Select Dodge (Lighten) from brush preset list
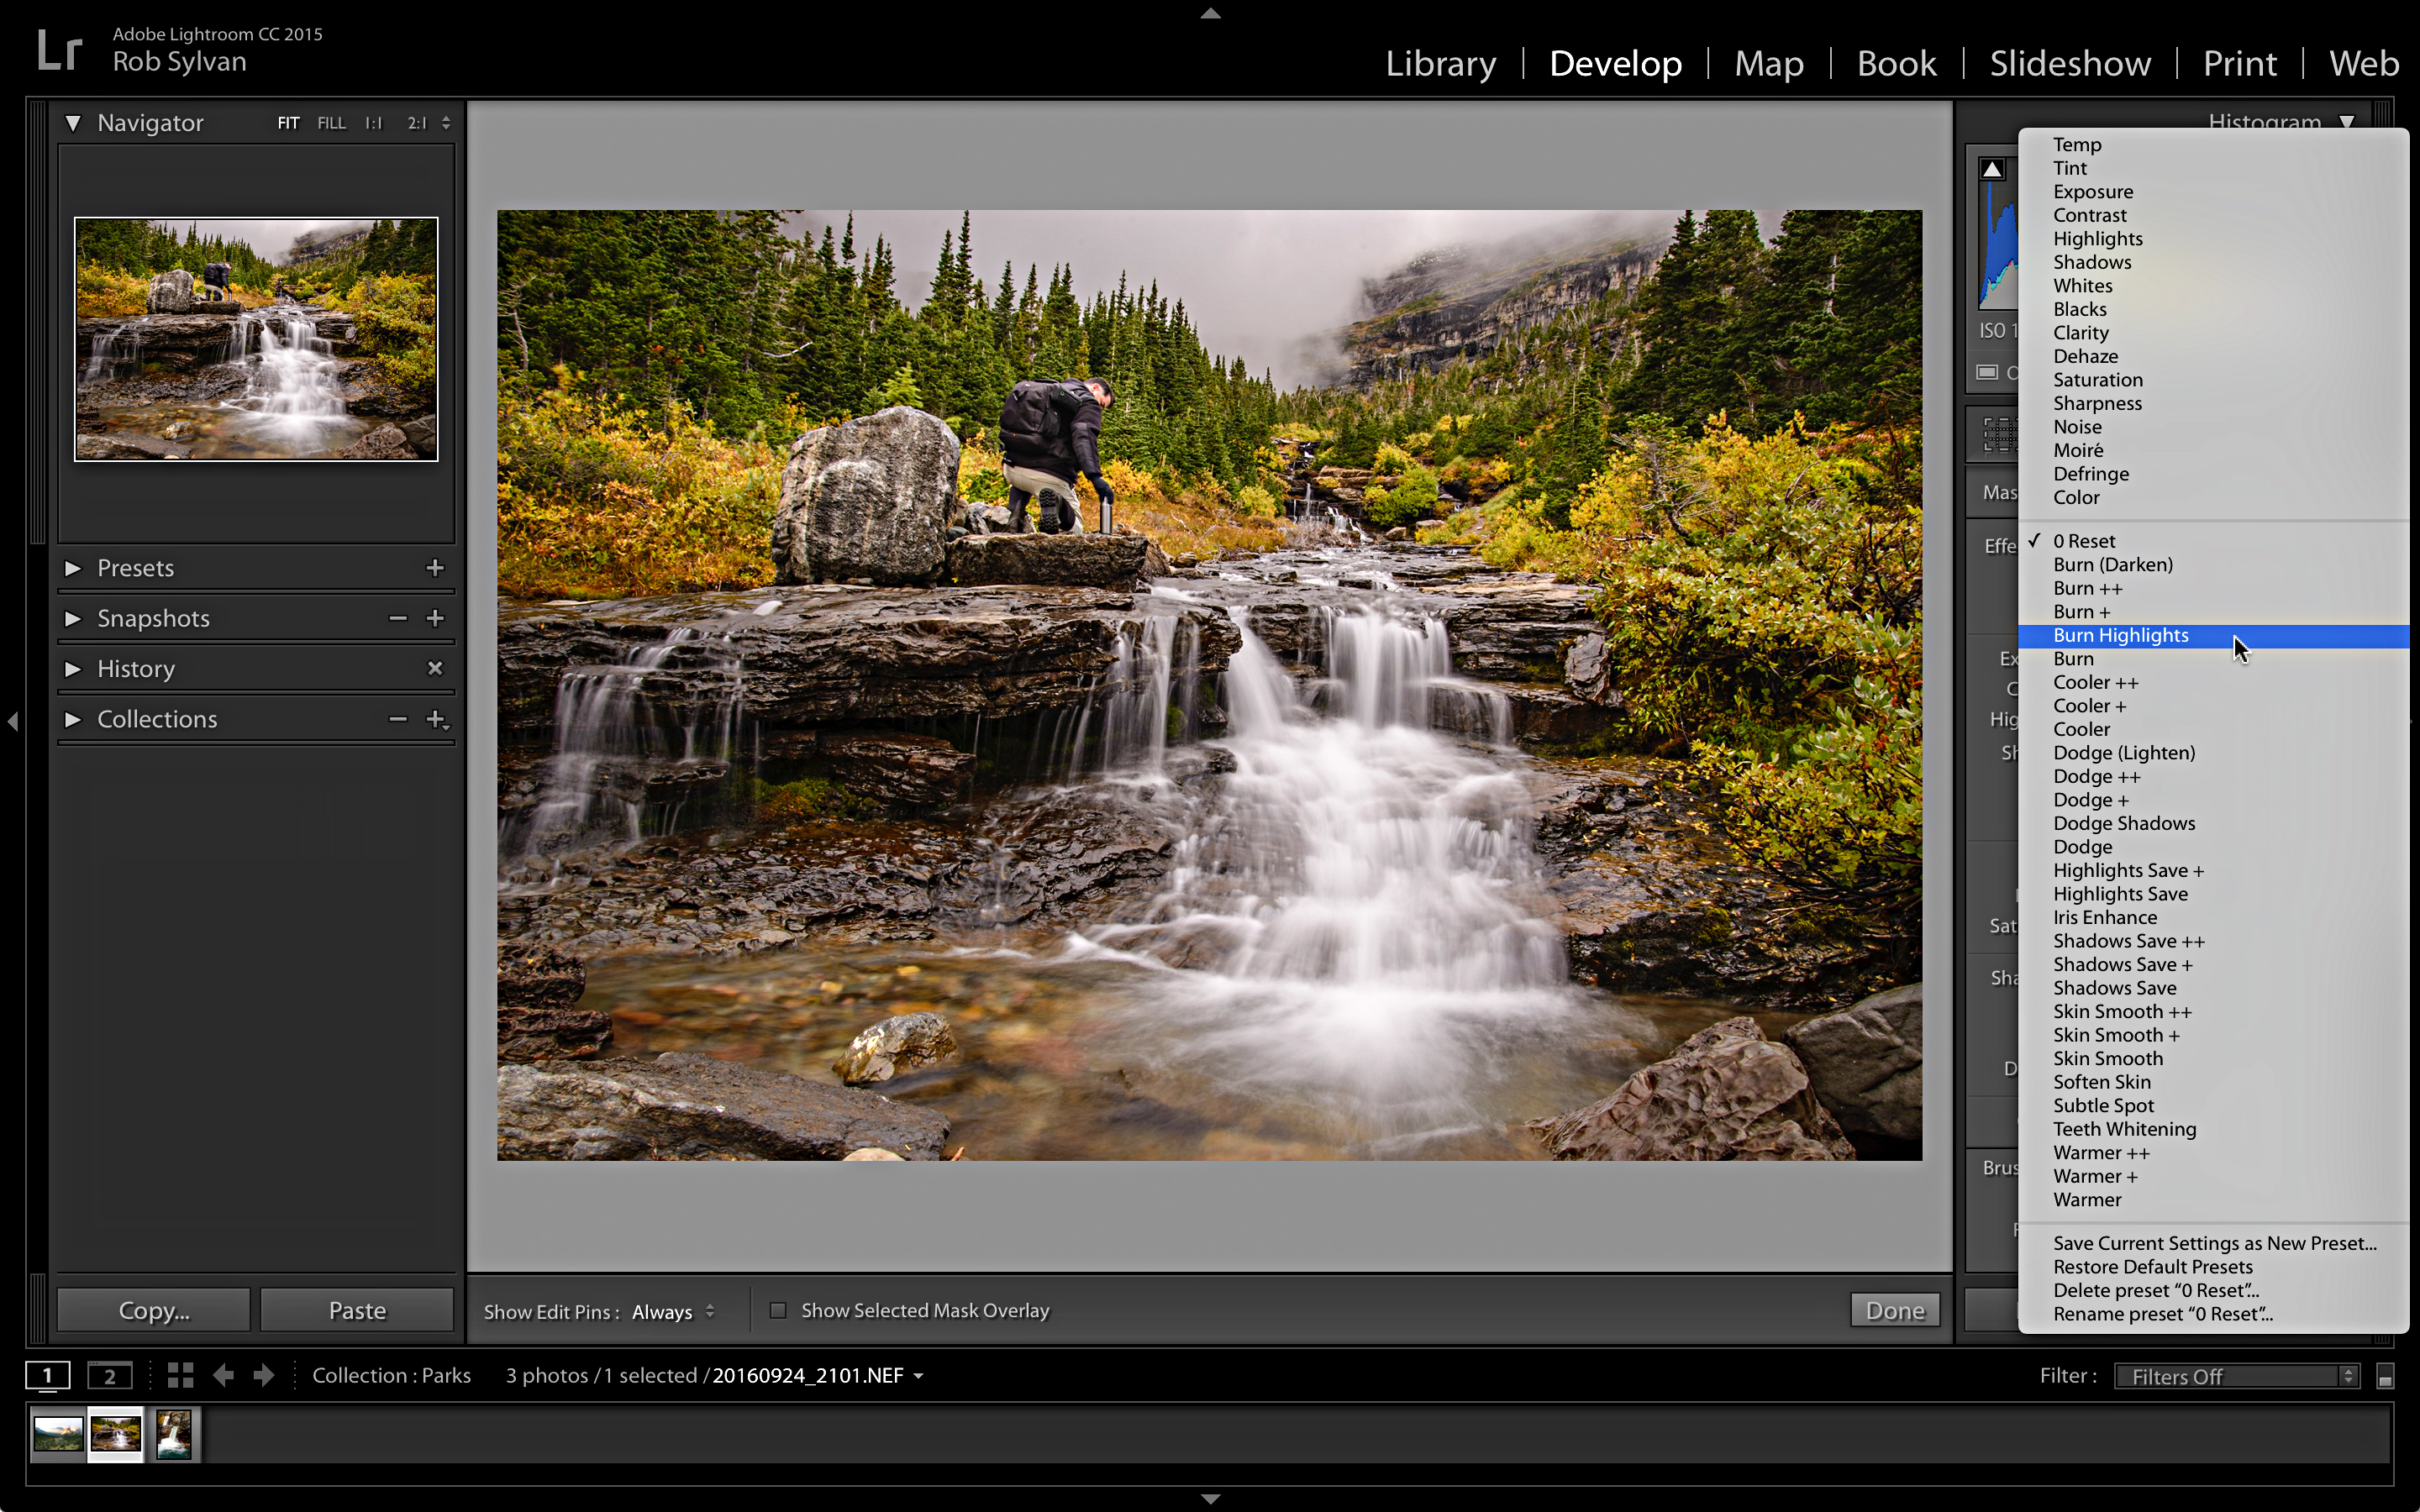 click(2124, 753)
